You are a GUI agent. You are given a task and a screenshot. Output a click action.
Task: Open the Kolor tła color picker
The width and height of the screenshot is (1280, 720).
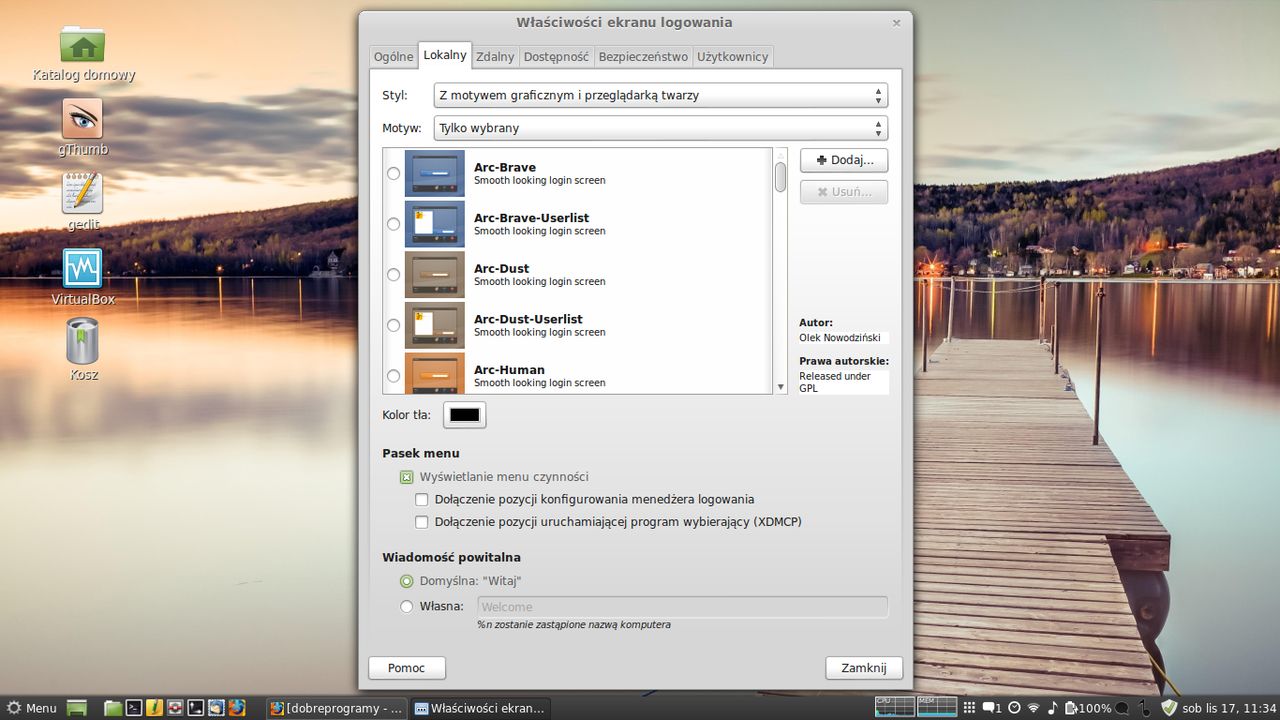click(x=465, y=414)
